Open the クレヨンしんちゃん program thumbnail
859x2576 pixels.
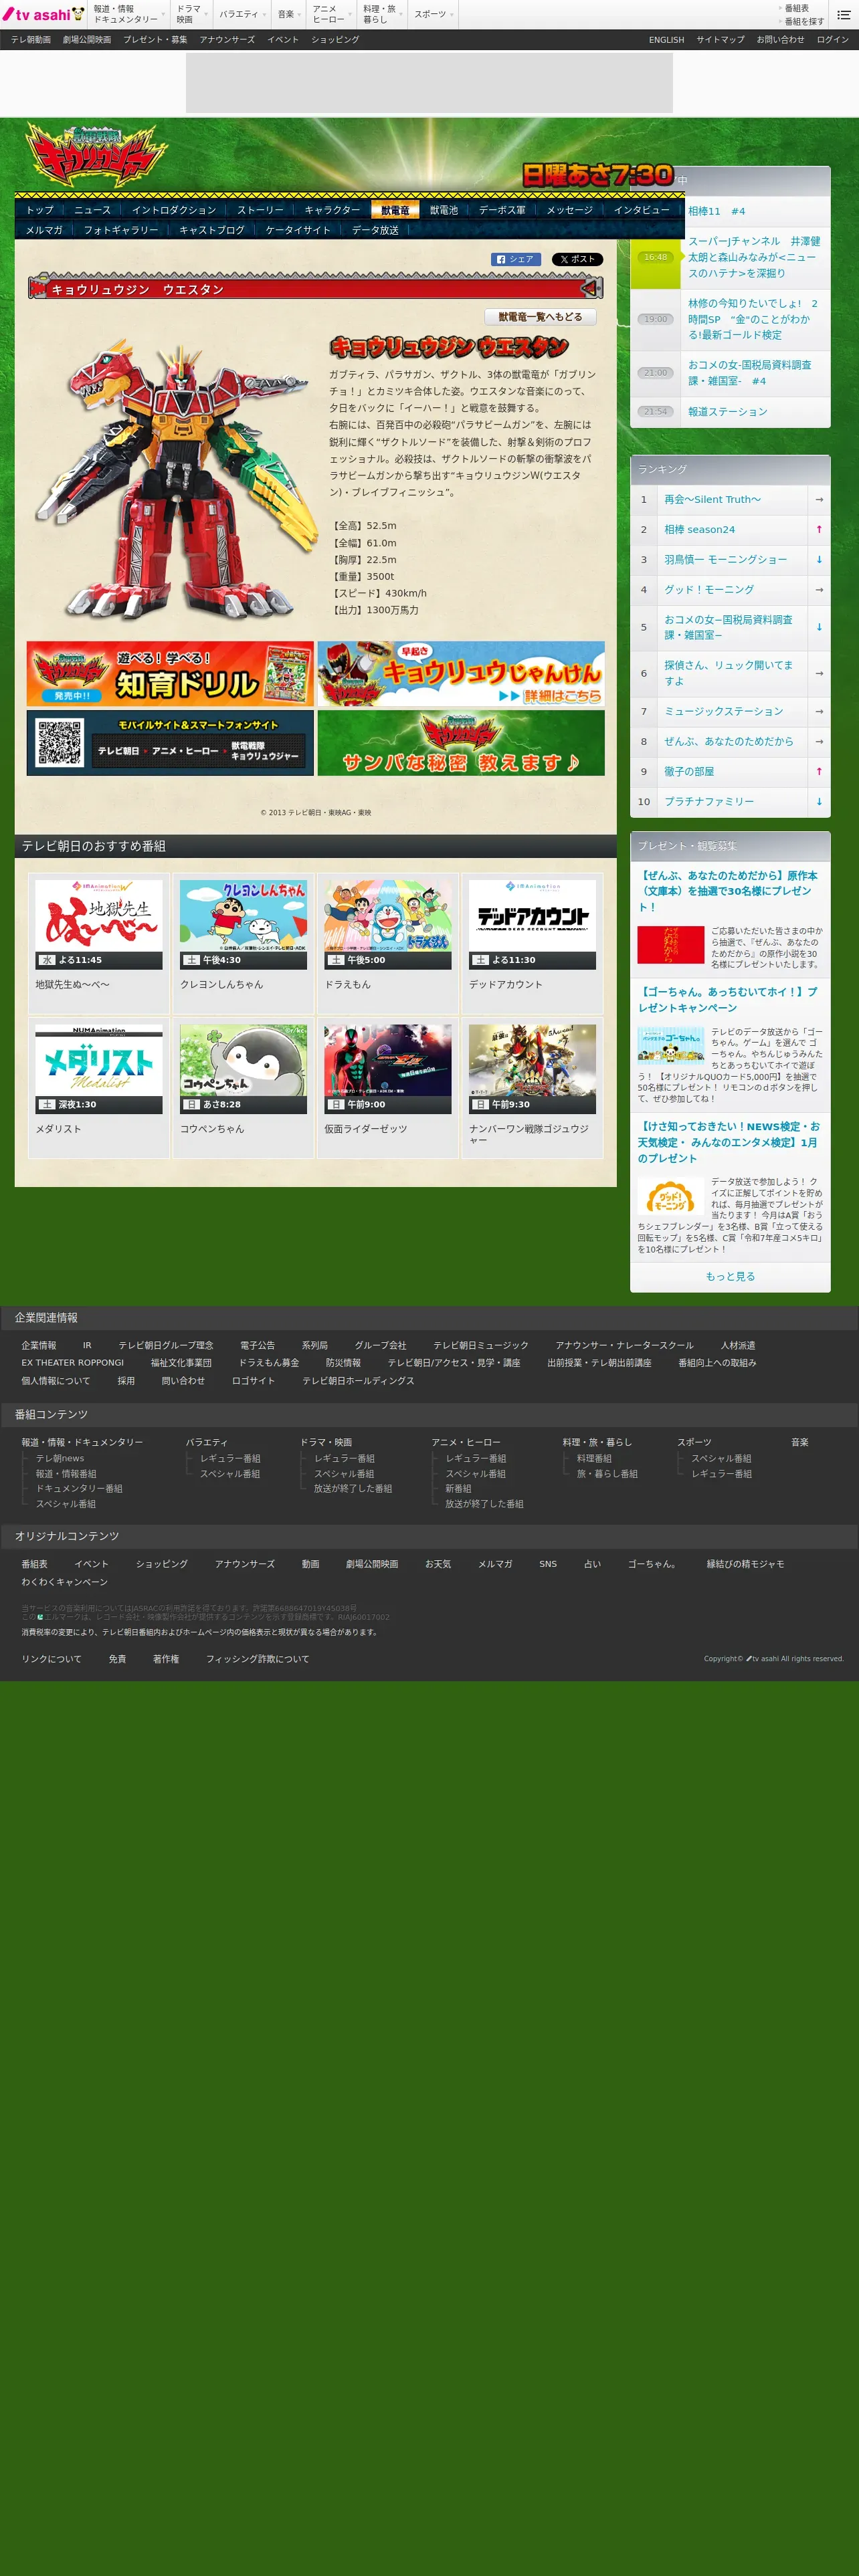(243, 924)
